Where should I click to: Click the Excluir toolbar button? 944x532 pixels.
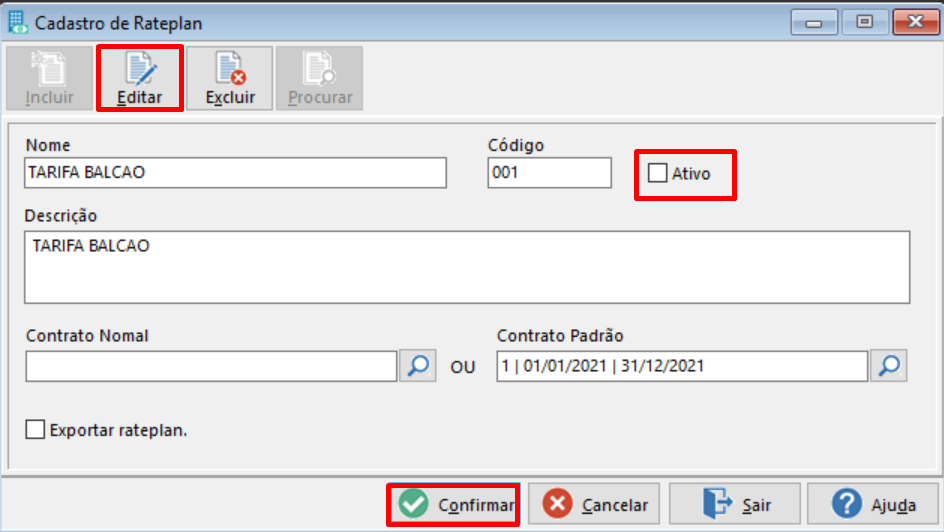coord(230,78)
